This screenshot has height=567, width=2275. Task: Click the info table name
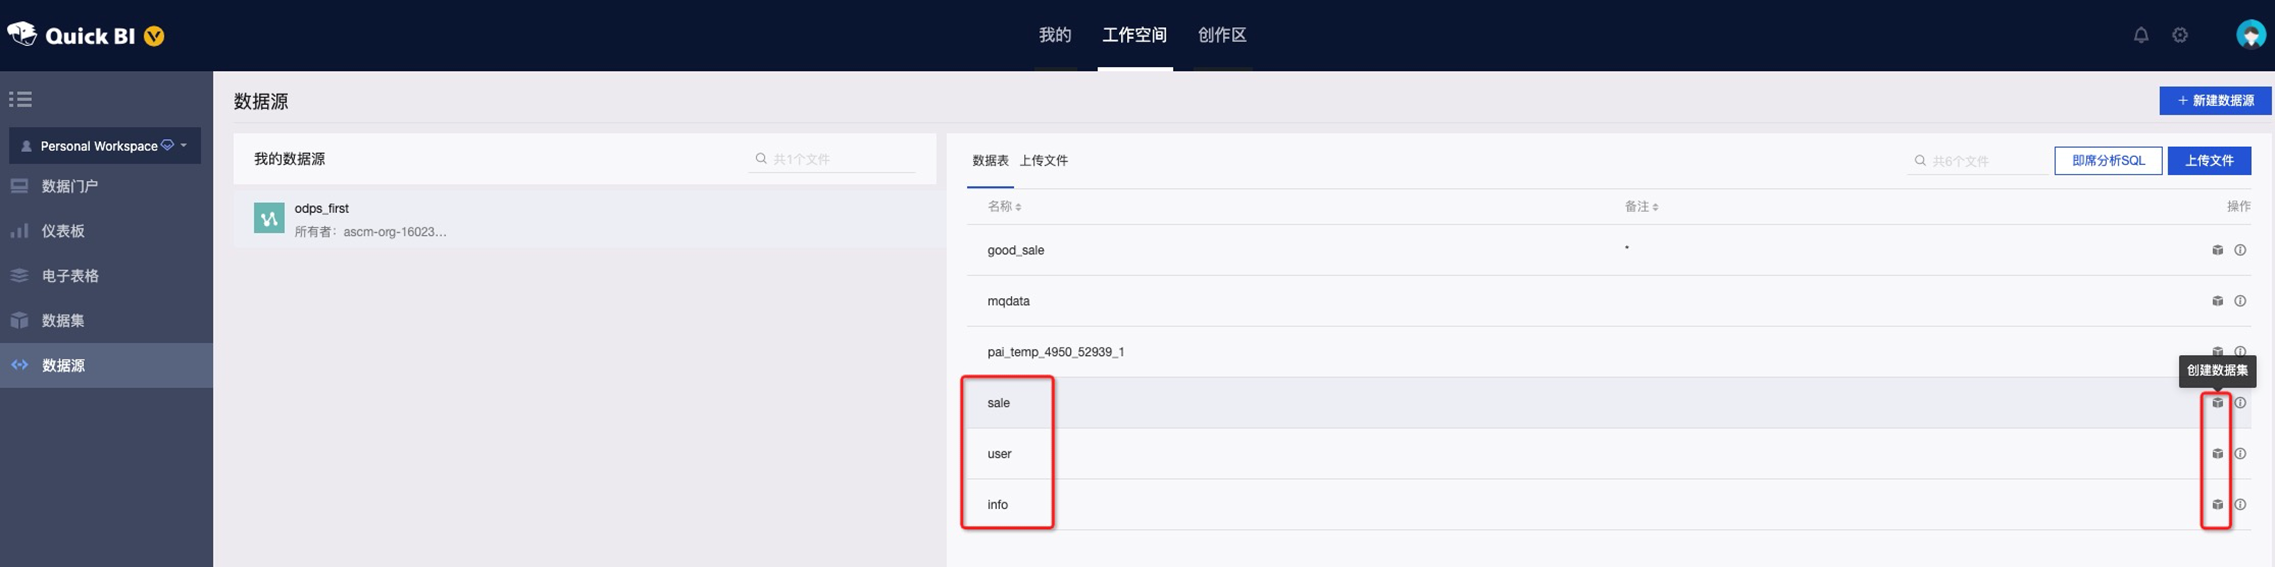997,505
